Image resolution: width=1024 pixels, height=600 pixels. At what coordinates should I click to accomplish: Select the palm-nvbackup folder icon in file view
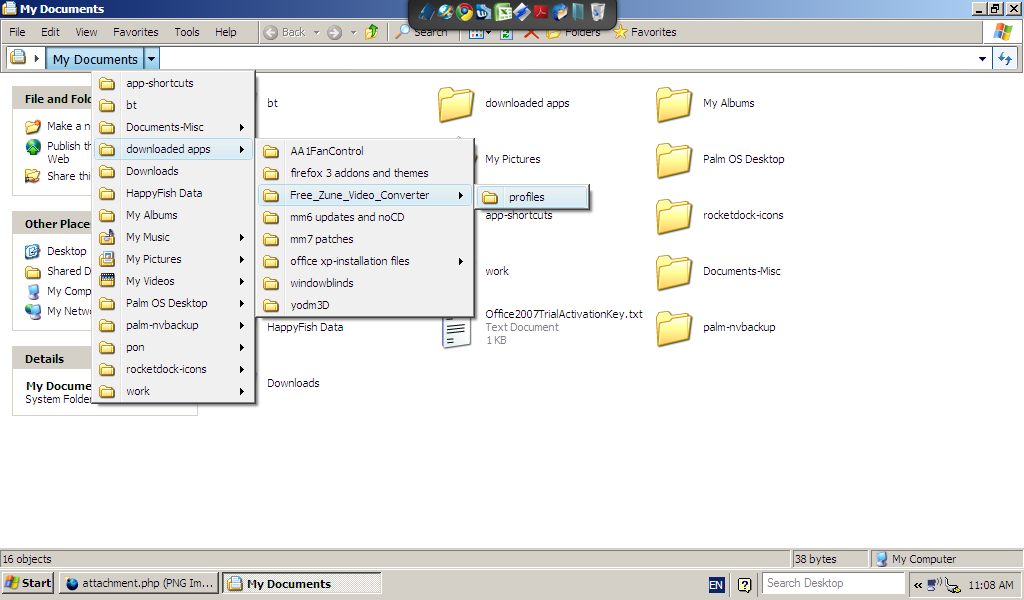tap(674, 328)
